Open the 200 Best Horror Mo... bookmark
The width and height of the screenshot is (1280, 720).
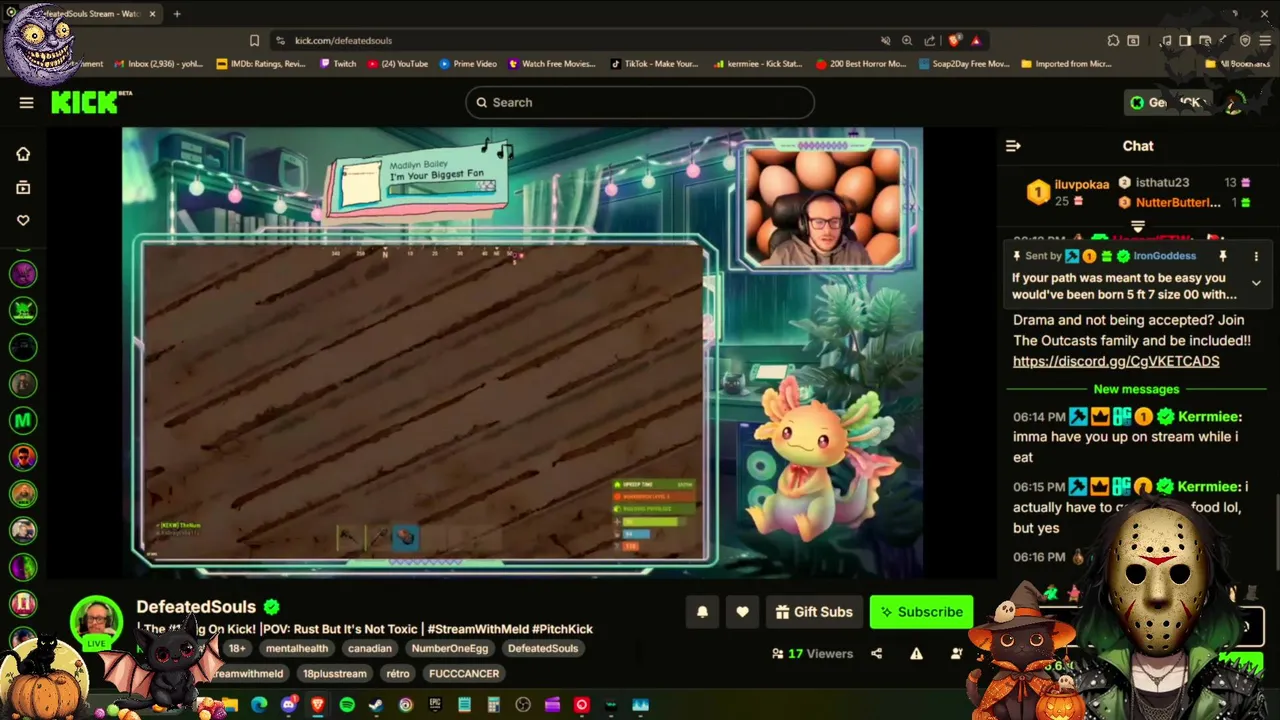point(861,64)
